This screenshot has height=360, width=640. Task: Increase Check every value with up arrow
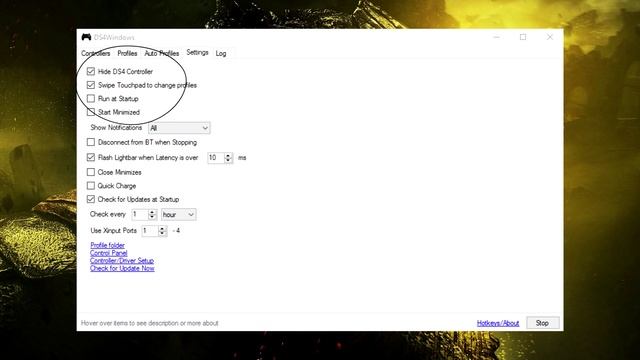[152, 212]
